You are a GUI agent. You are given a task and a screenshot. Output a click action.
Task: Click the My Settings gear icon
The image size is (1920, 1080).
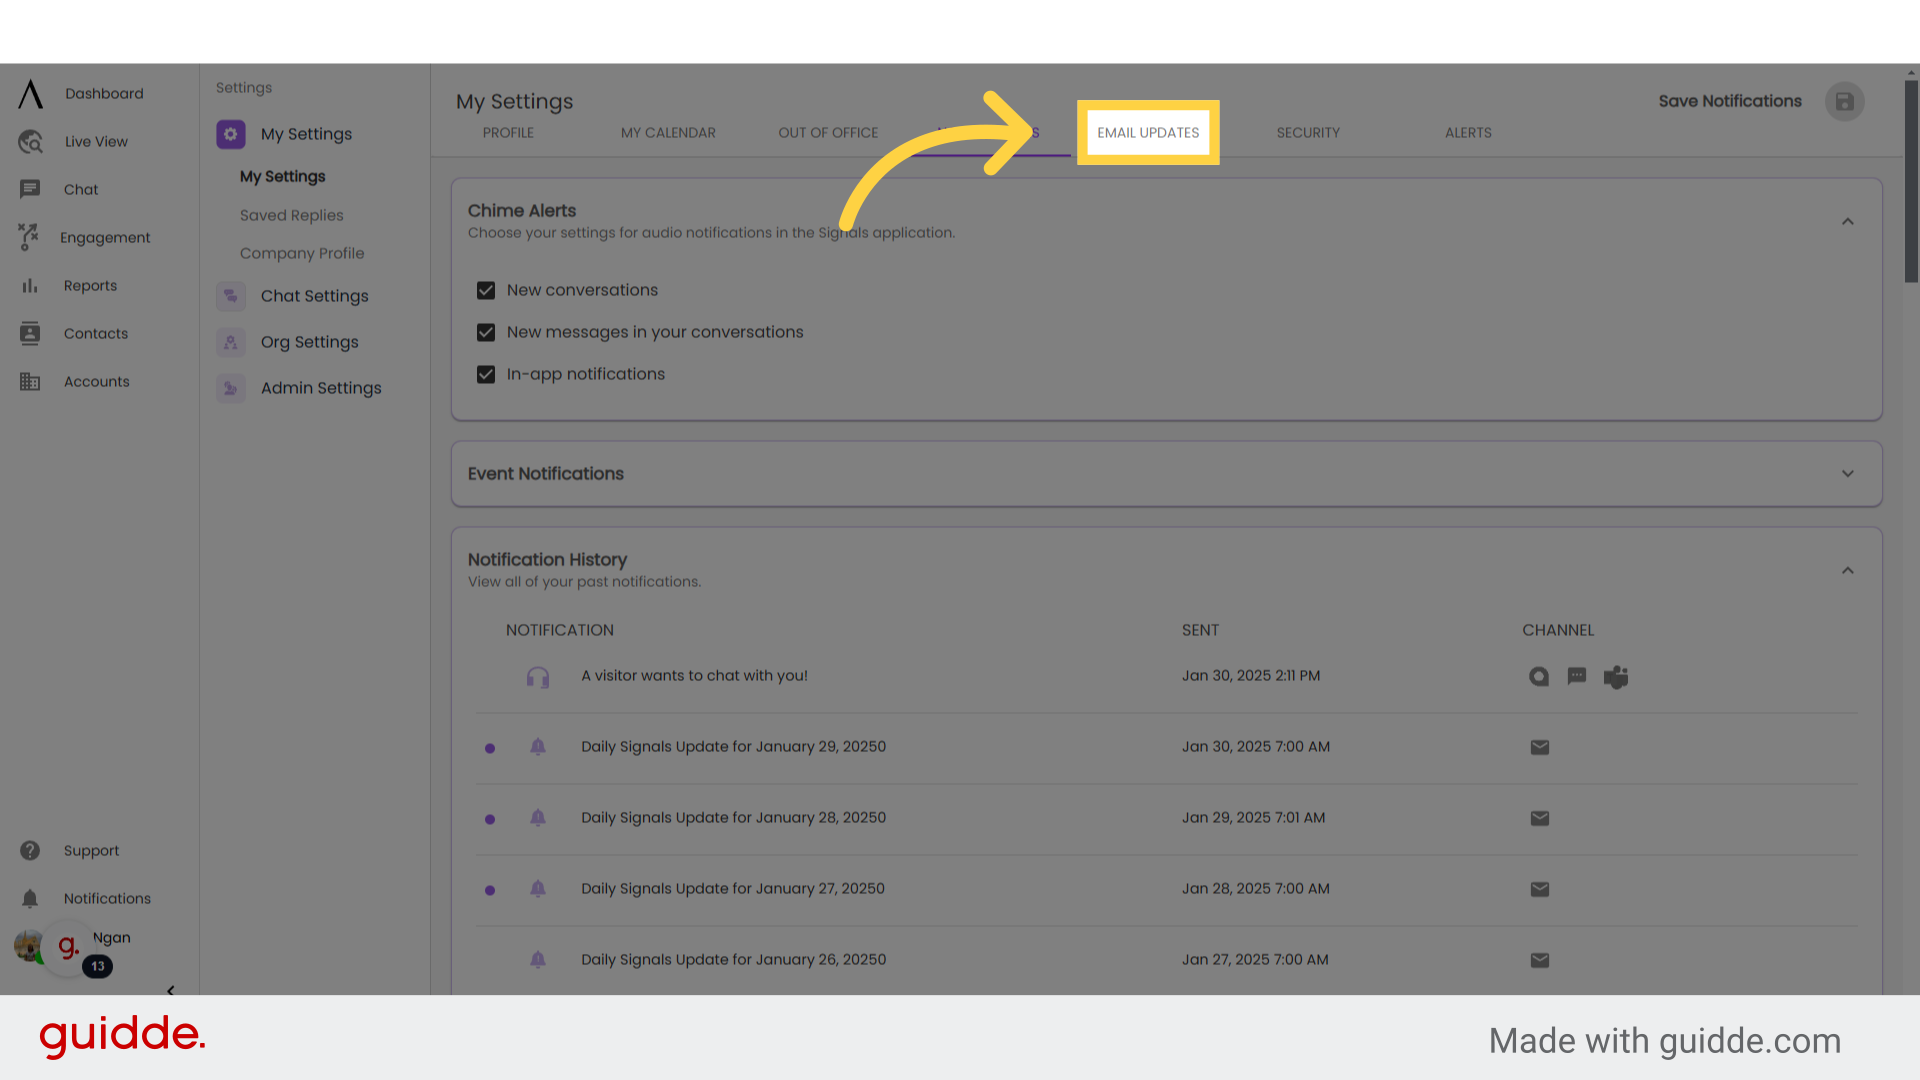click(x=231, y=134)
